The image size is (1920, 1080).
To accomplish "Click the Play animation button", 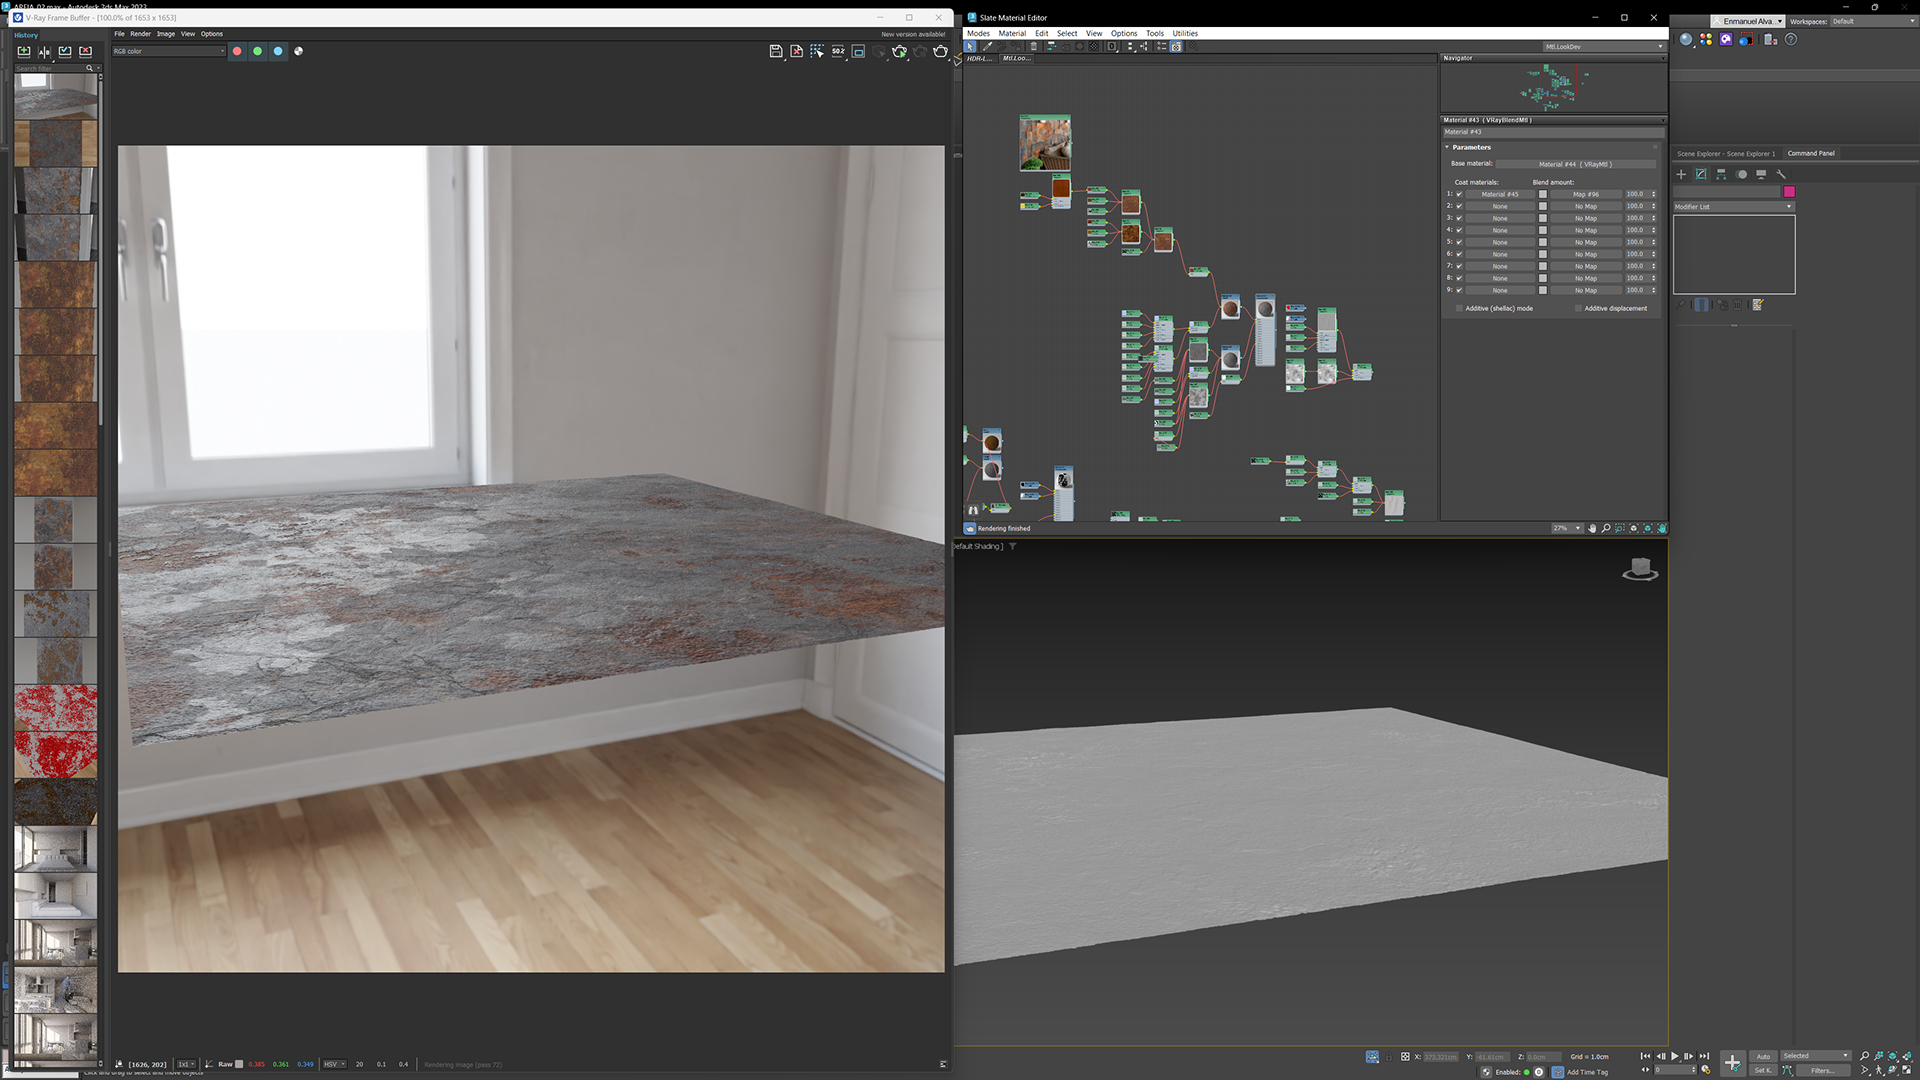I will pyautogui.click(x=1675, y=1056).
